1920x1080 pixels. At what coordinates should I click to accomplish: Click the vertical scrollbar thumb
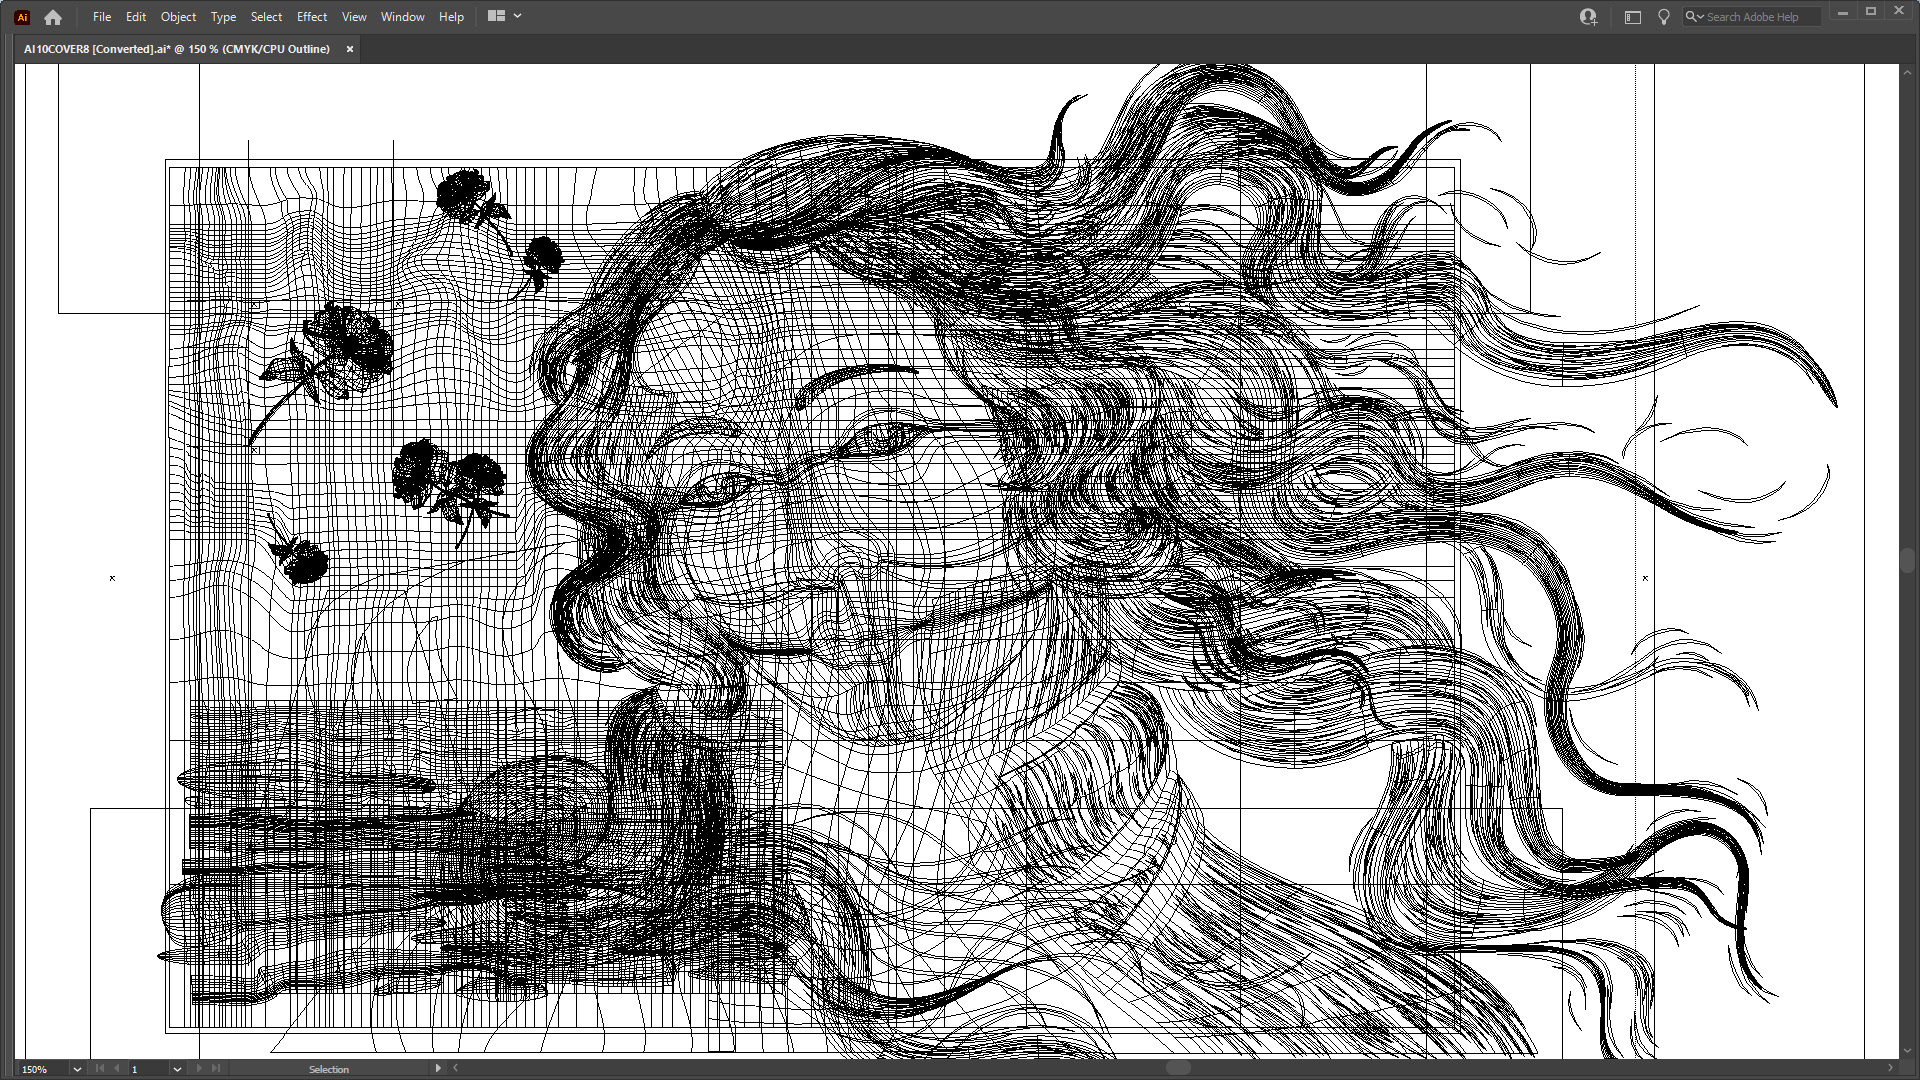[1908, 560]
